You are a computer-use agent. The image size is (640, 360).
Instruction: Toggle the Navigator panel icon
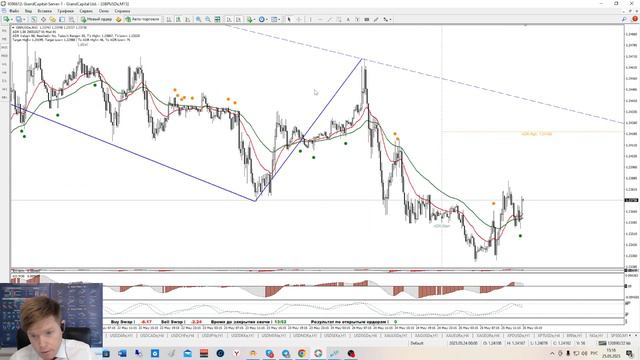(53, 19)
